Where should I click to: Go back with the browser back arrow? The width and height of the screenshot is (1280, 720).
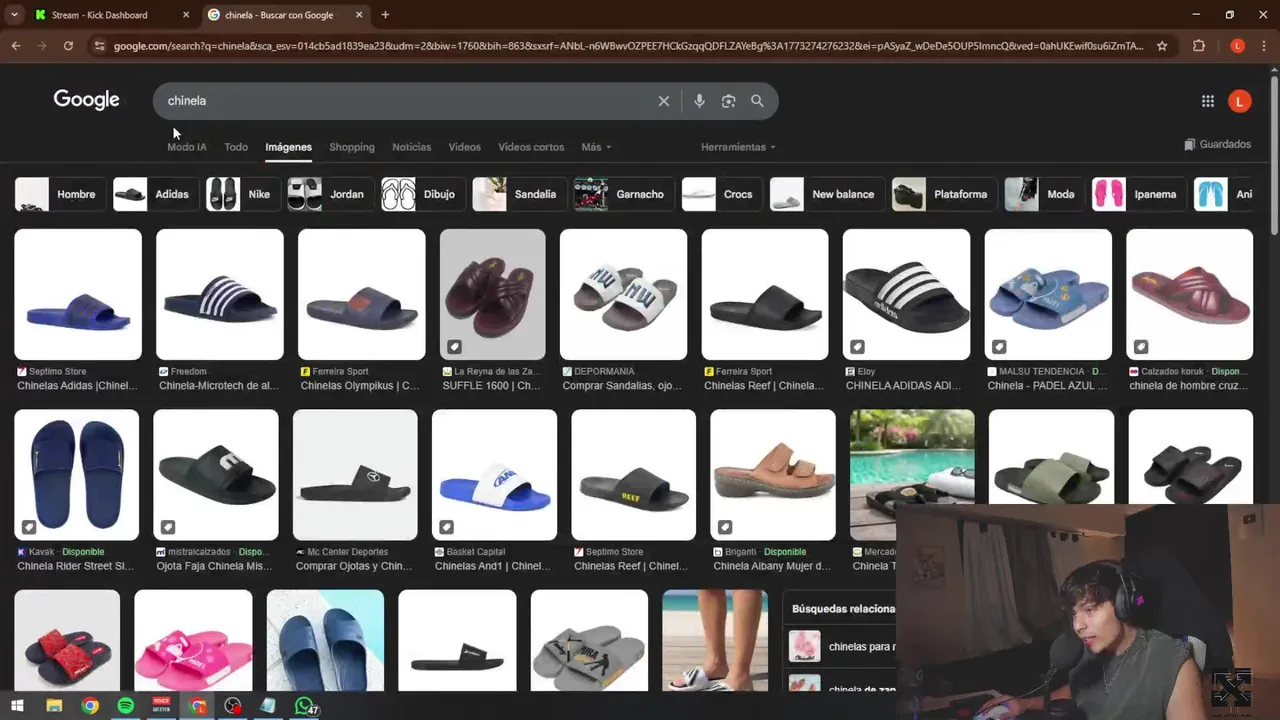[16, 46]
